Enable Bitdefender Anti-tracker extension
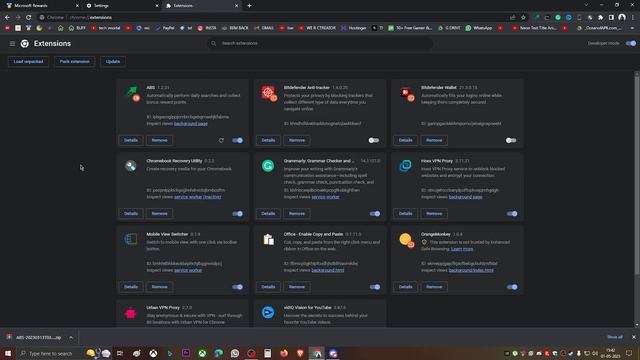 pyautogui.click(x=374, y=140)
